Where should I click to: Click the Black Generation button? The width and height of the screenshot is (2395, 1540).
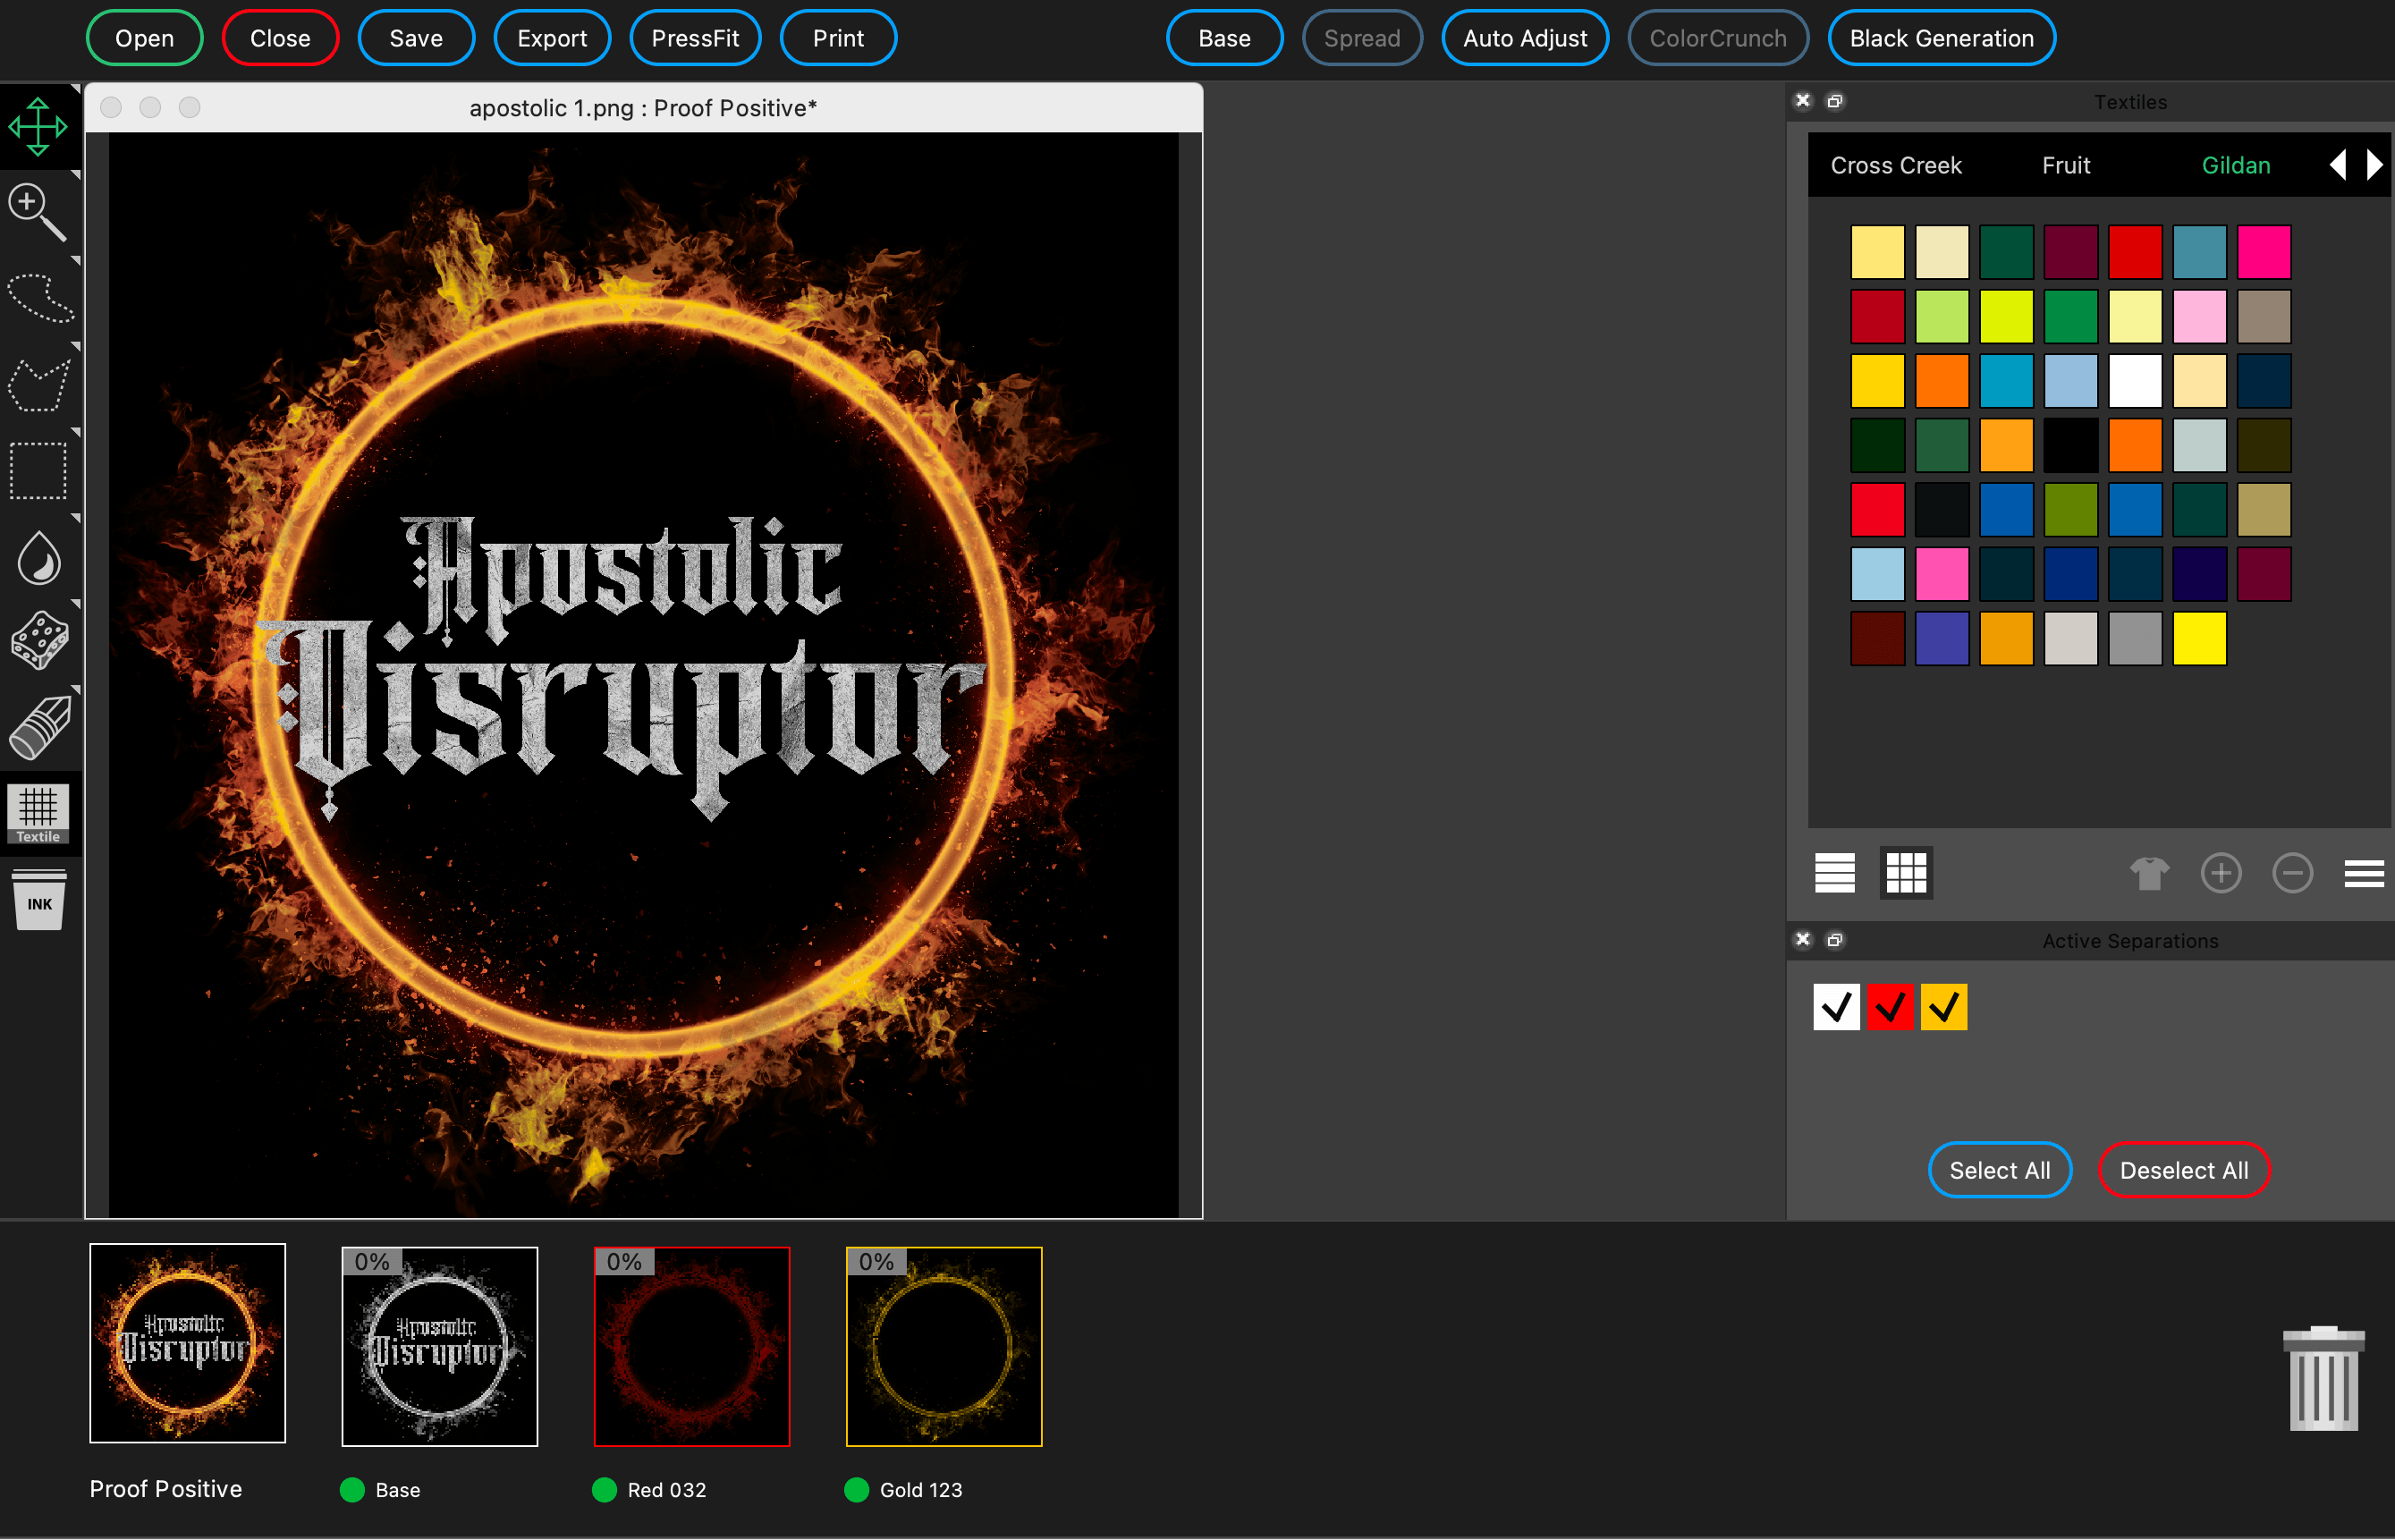(x=1941, y=38)
